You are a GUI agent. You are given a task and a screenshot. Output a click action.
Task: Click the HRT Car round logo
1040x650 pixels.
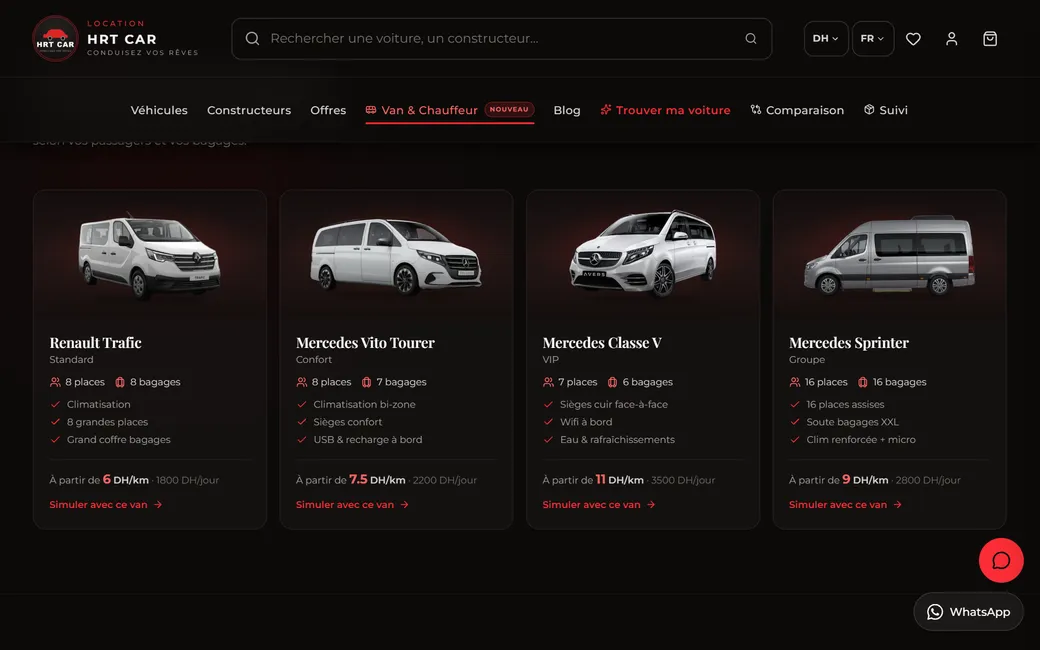pyautogui.click(x=56, y=38)
